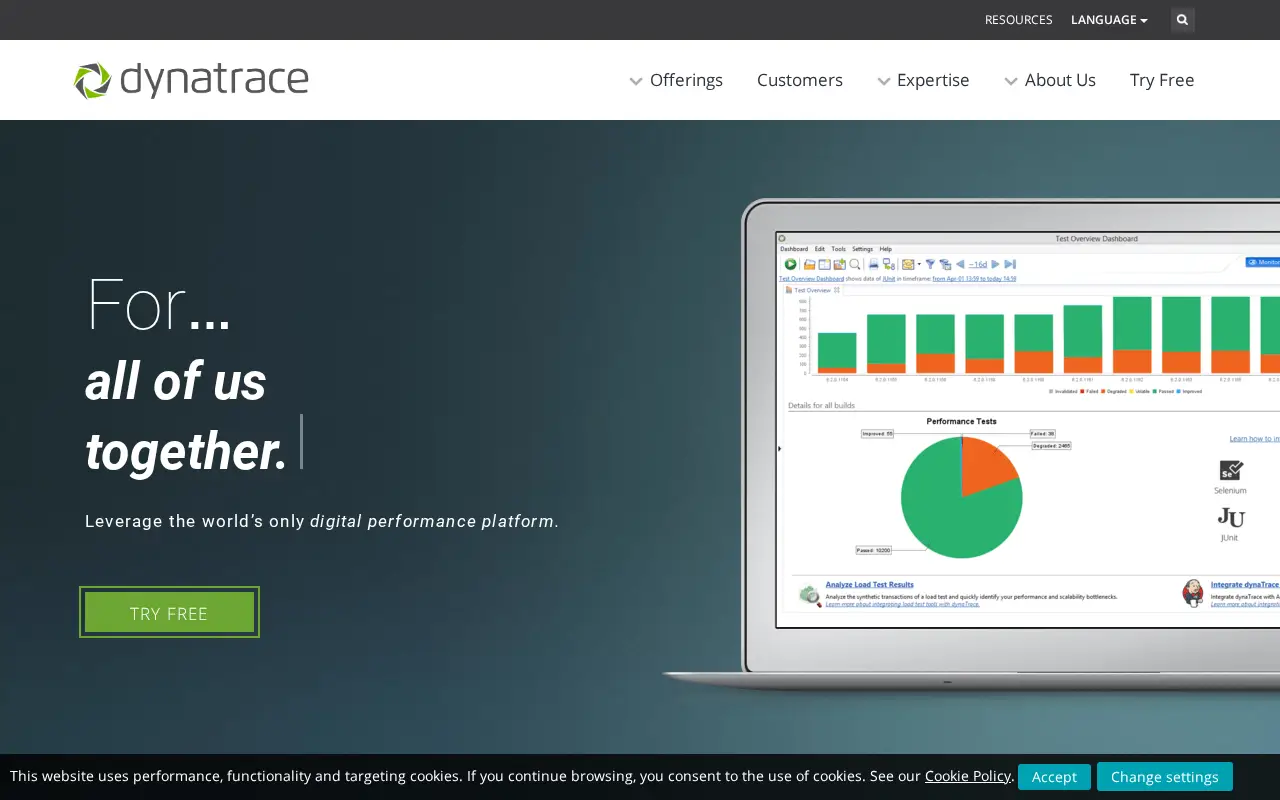Accept the cookie notice
Viewport: 1280px width, 800px height.
(1054, 777)
